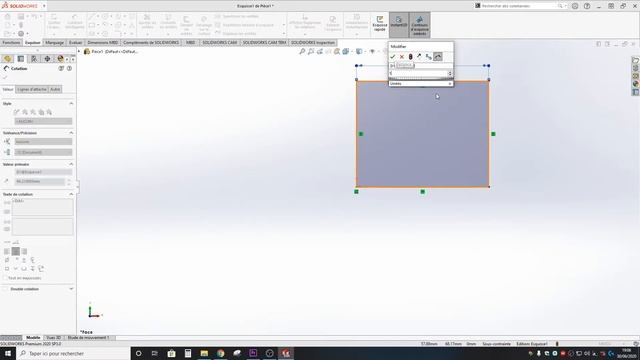
Task: Toggle the Instant2D button in ribbon
Action: [399, 25]
